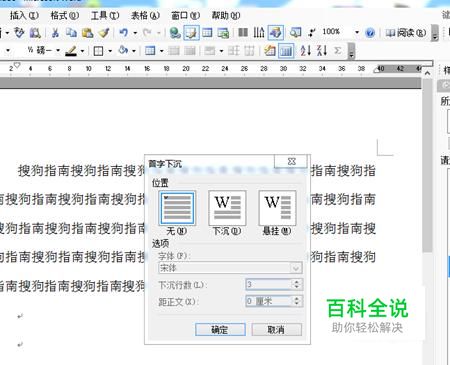Open the 窗口 (Window) menu
This screenshot has height=365, width=450.
(185, 15)
